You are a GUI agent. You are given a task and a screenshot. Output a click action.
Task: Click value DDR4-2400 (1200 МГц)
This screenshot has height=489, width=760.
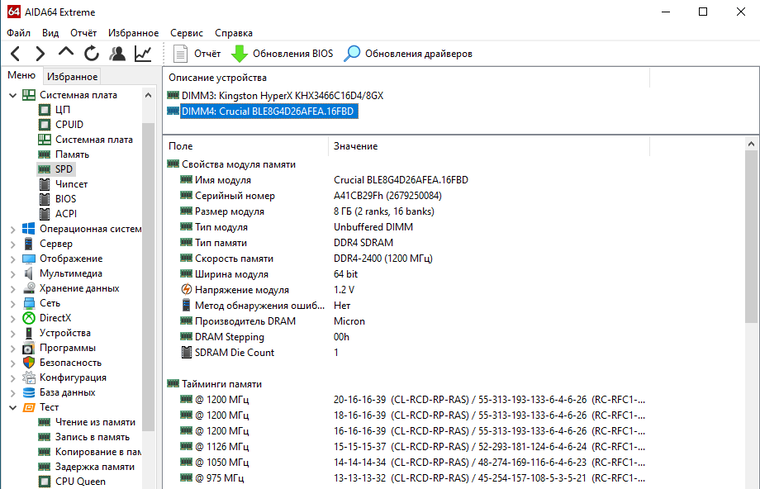pos(383,258)
